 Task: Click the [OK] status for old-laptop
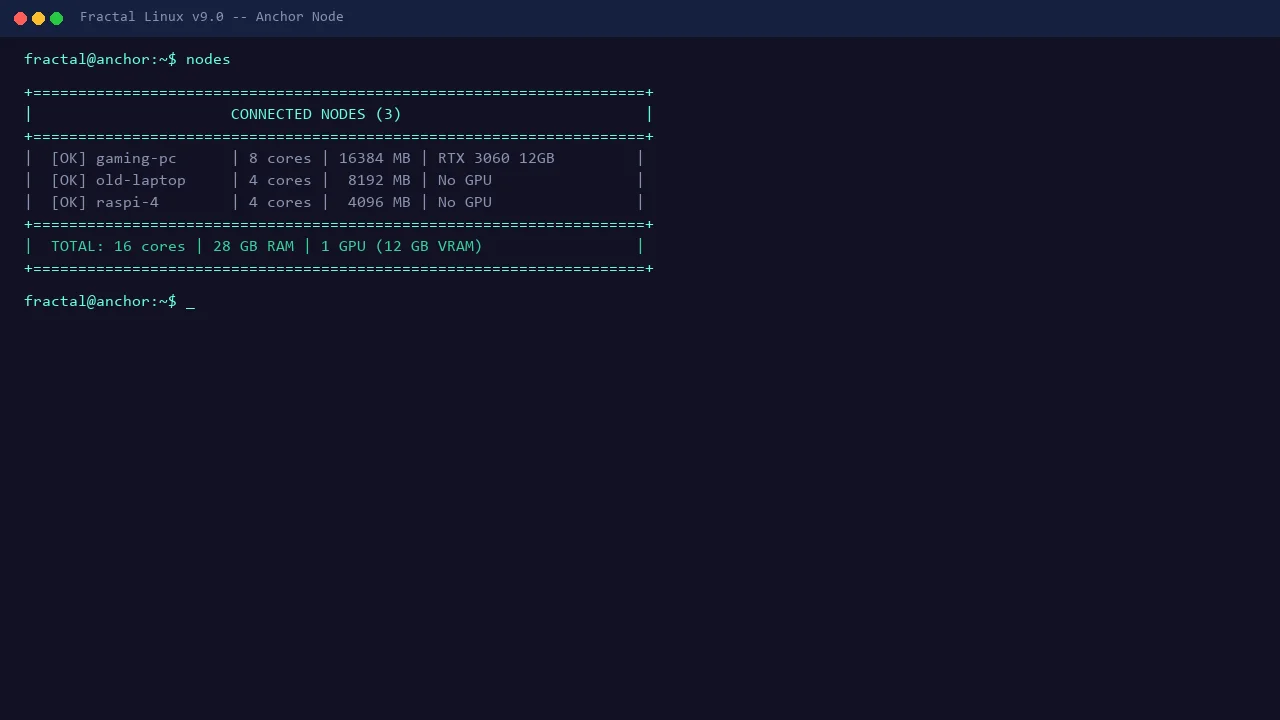[x=69, y=180]
